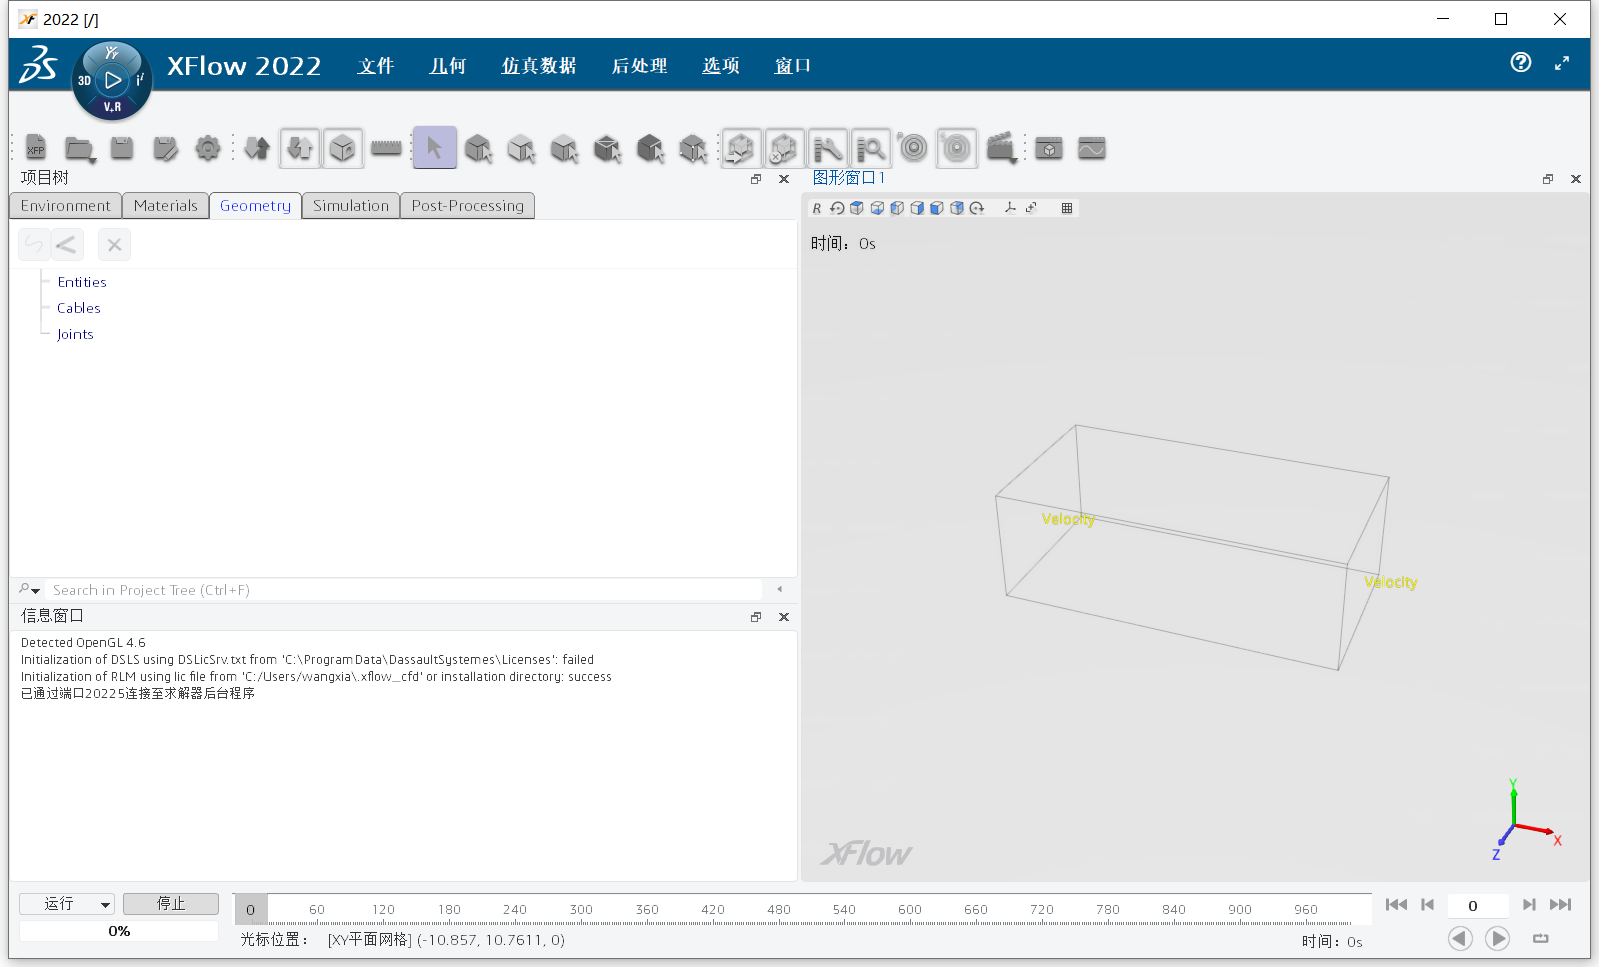Toggle the second concentric rings button

pos(956,148)
